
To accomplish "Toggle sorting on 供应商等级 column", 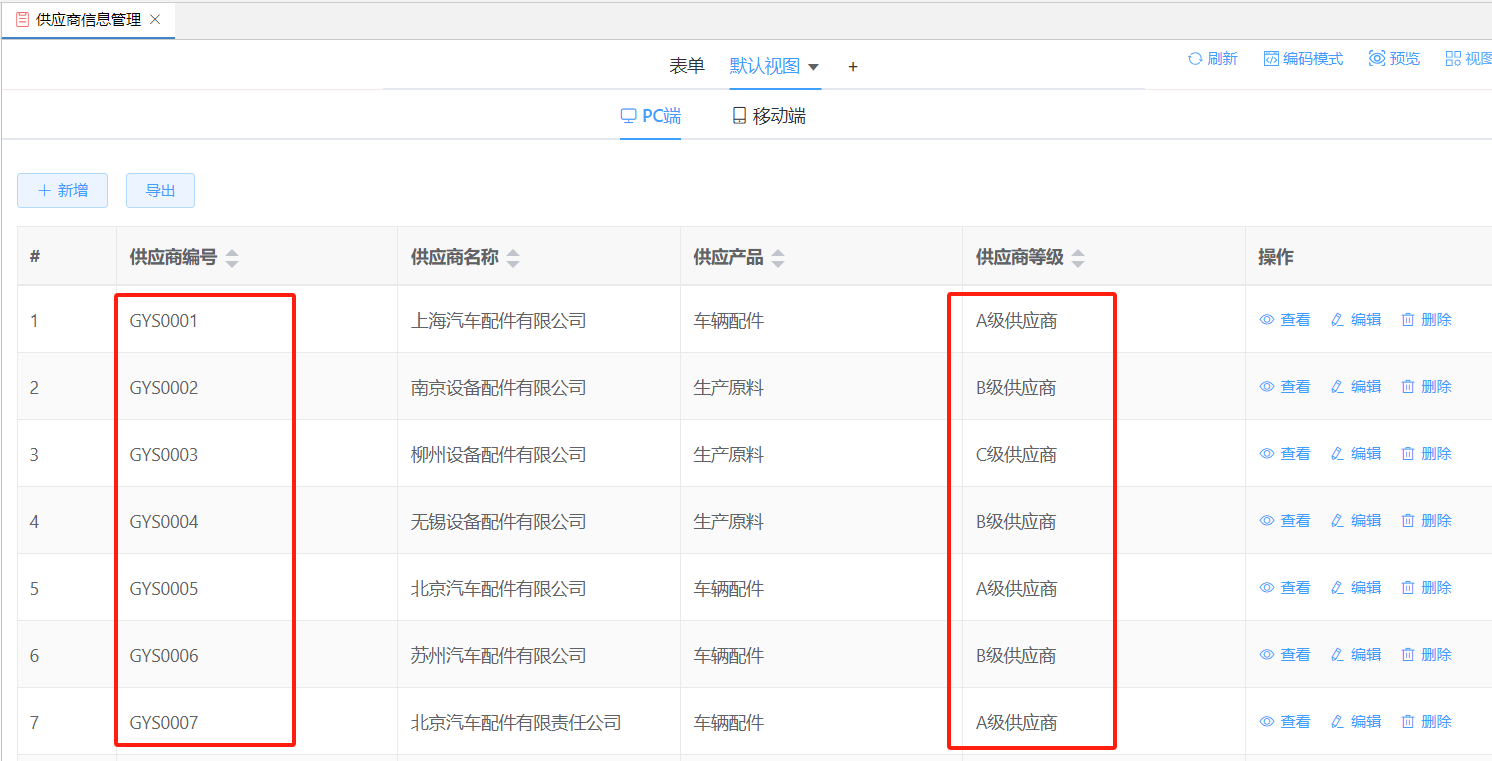I will pos(1078,258).
